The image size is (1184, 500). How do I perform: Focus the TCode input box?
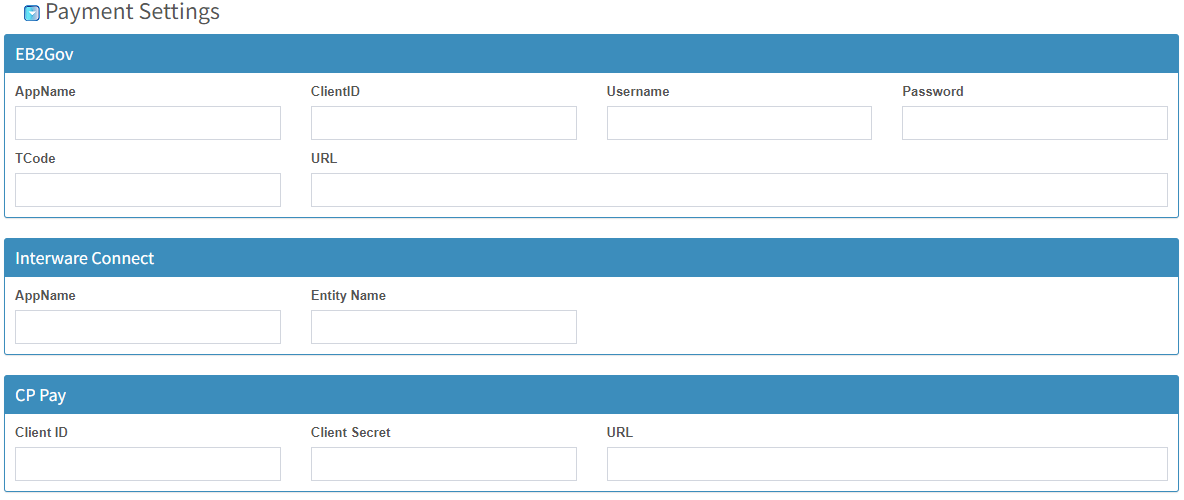pyautogui.click(x=148, y=190)
